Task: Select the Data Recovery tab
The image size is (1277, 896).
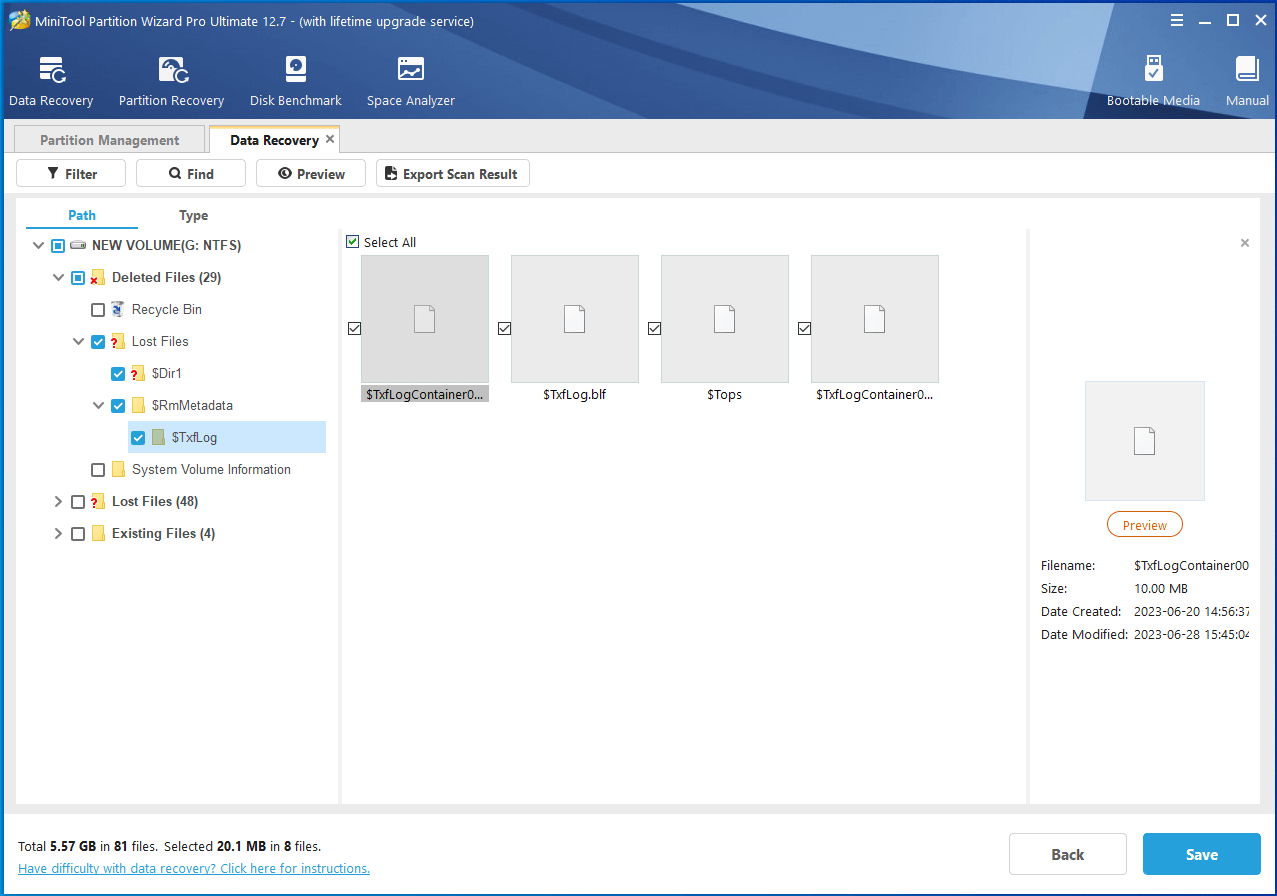Action: [274, 140]
